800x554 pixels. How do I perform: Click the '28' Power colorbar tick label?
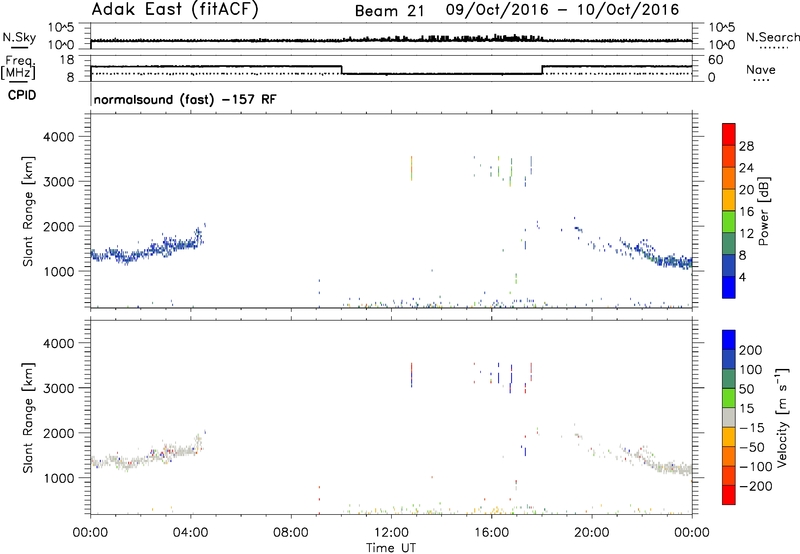[746, 146]
